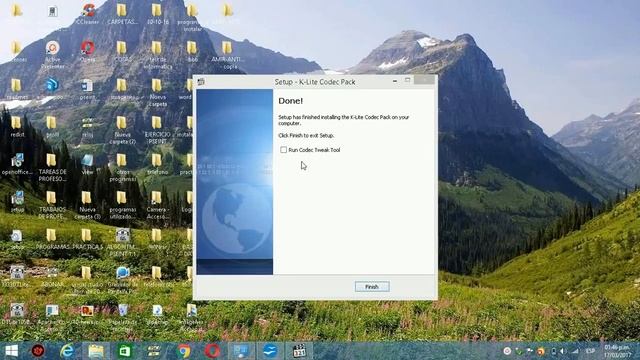
Task: Open the blue OpenOffice taskbar icon
Action: 270,351
